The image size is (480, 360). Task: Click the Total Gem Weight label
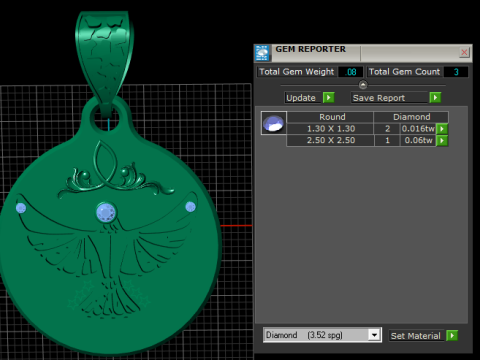point(296,72)
